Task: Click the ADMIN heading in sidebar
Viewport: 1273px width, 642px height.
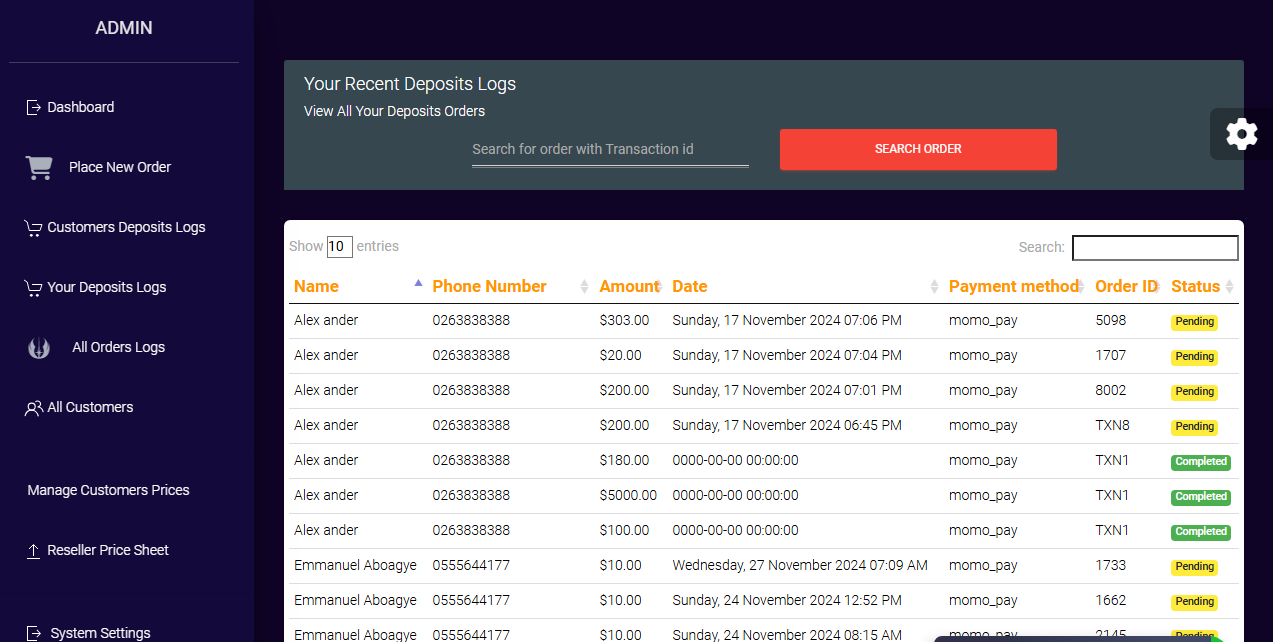Action: (x=124, y=28)
